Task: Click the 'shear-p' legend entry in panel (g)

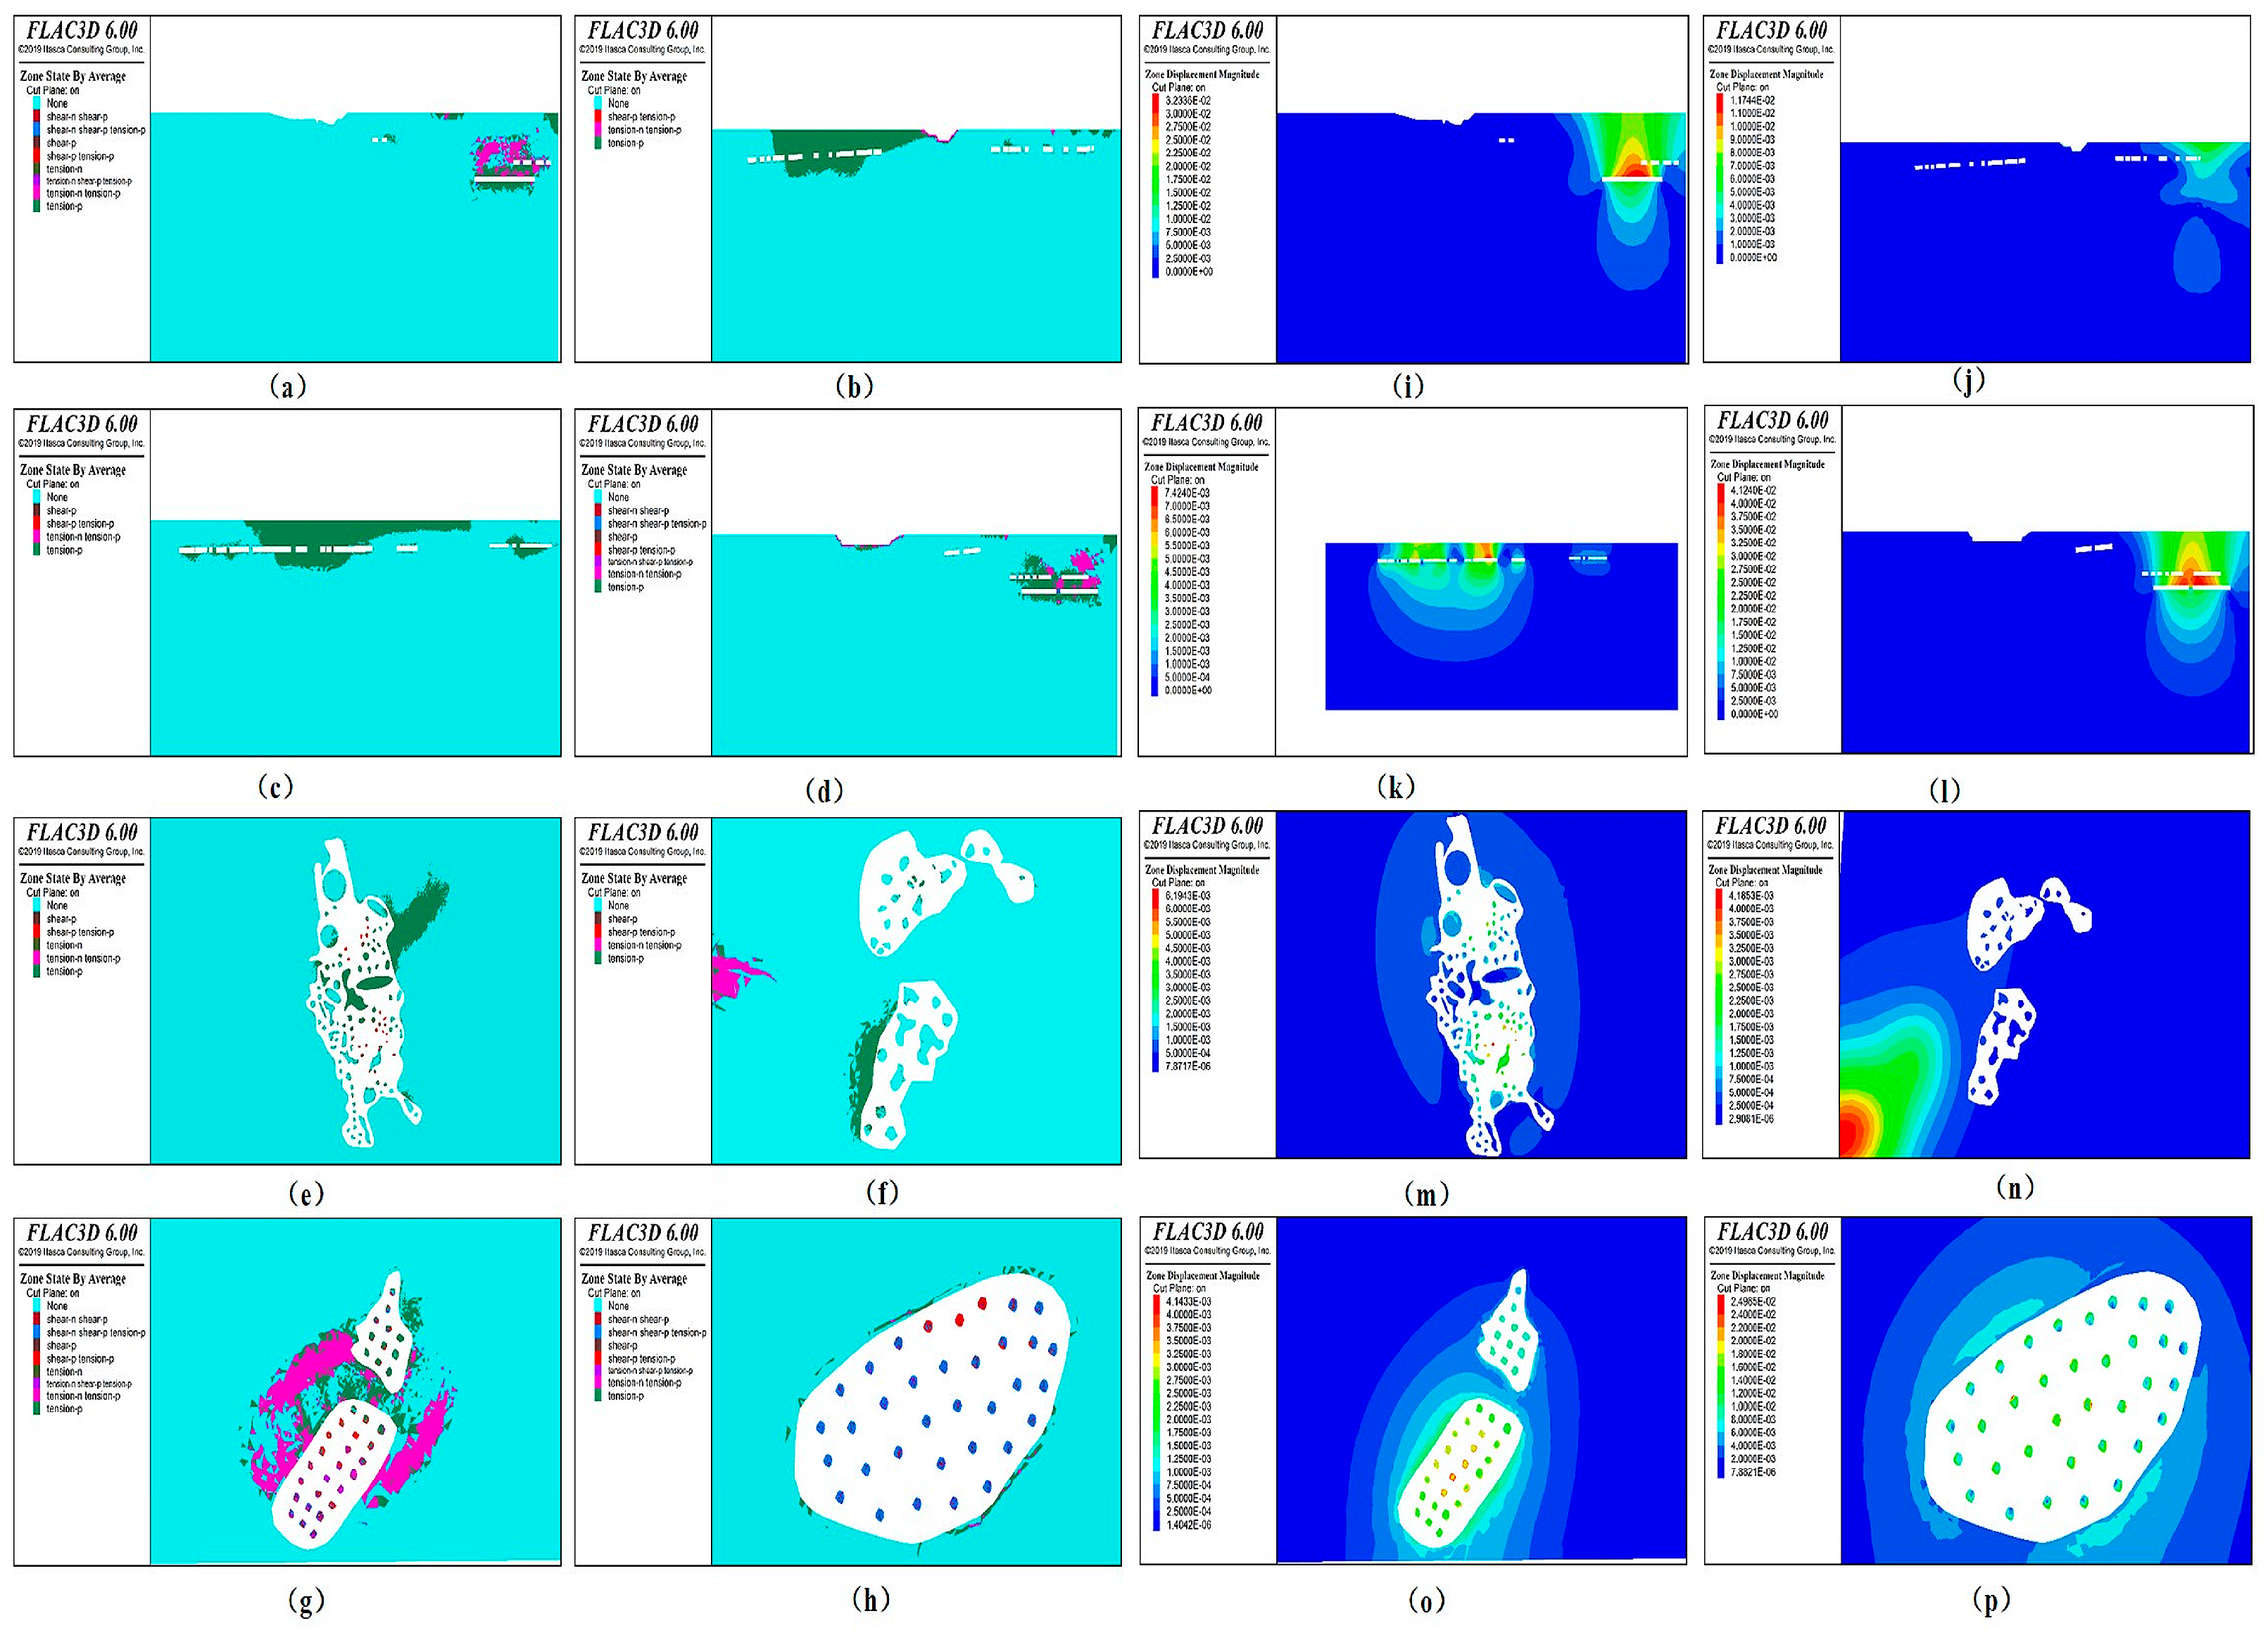Action: 61,1345
